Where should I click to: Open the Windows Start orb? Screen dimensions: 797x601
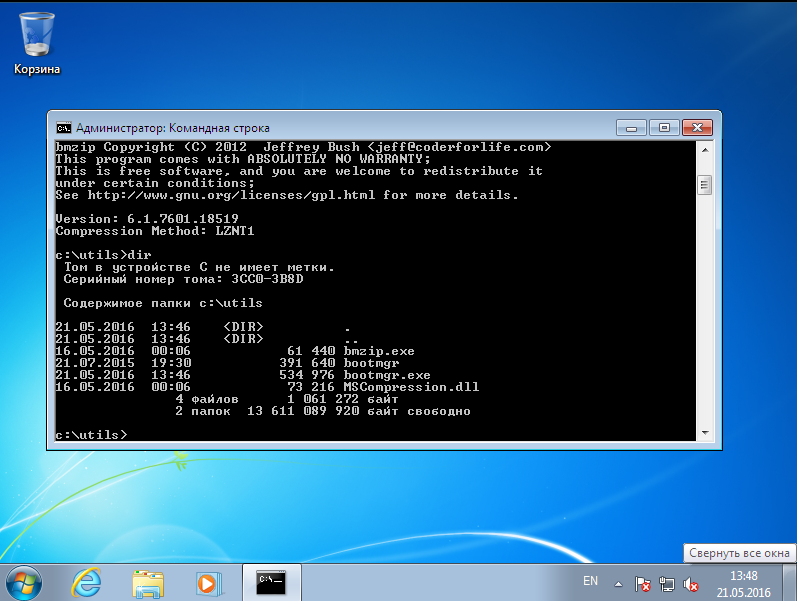(24, 583)
